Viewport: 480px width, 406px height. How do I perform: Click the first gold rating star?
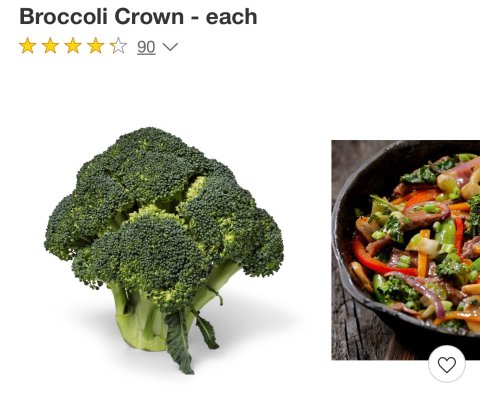click(28, 46)
